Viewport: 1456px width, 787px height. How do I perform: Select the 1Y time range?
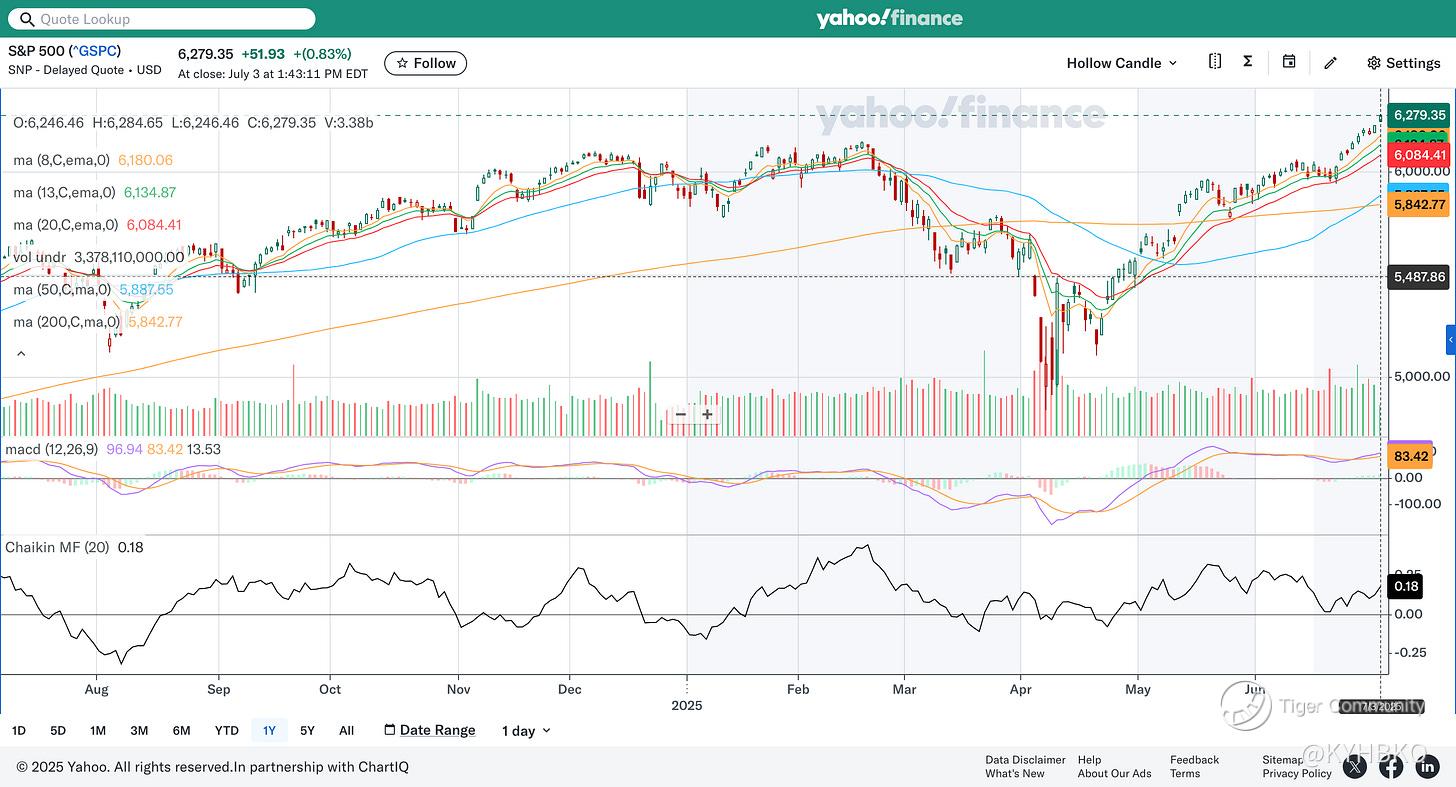(x=269, y=731)
